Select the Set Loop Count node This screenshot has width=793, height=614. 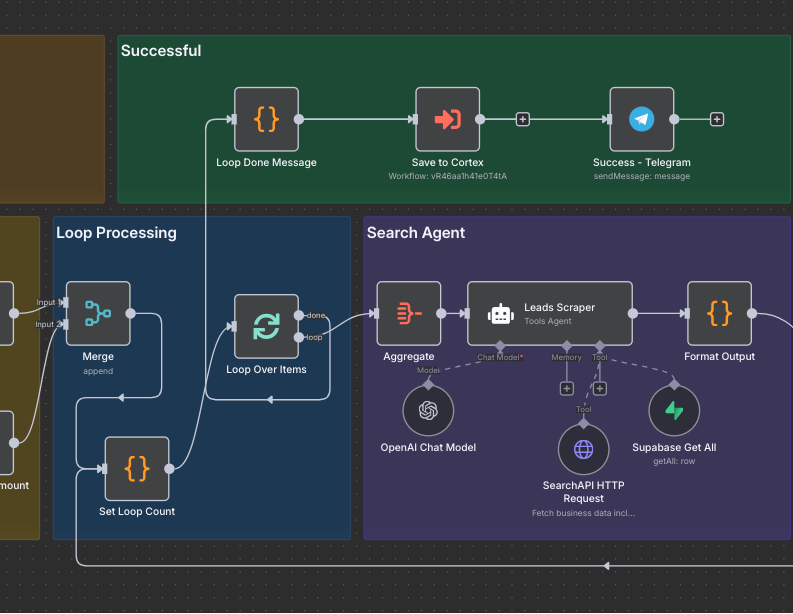[137, 468]
